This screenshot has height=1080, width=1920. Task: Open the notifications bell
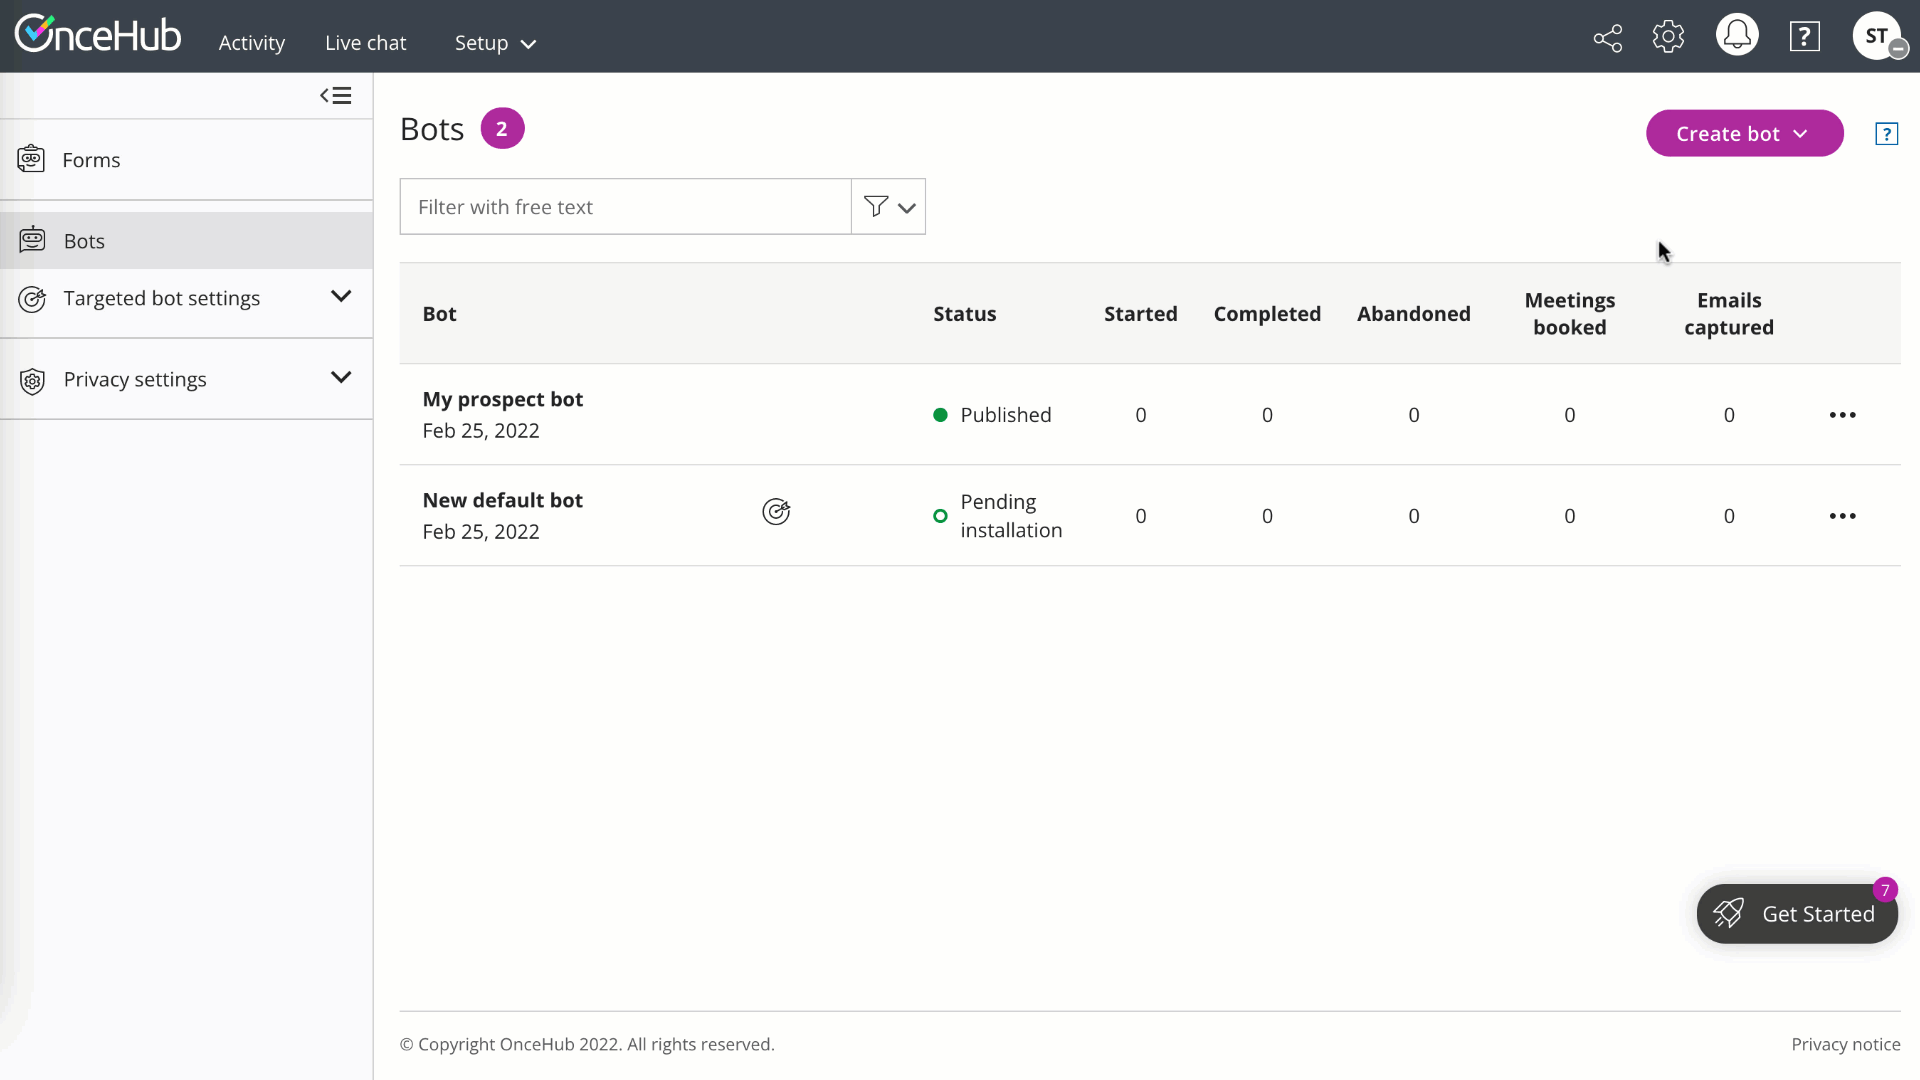[x=1737, y=36]
